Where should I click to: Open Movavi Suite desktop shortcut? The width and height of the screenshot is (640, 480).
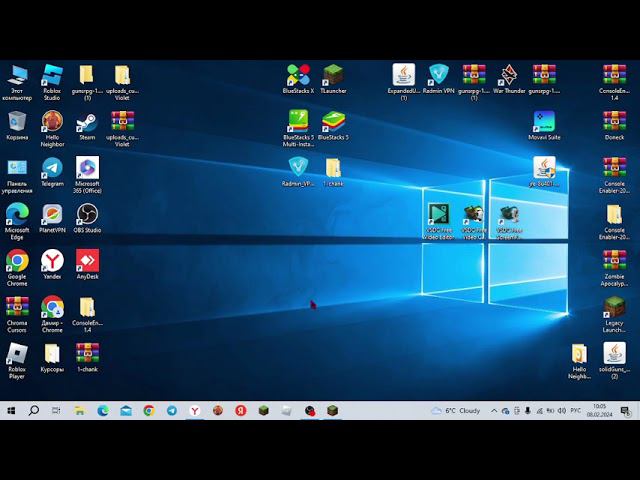[544, 126]
